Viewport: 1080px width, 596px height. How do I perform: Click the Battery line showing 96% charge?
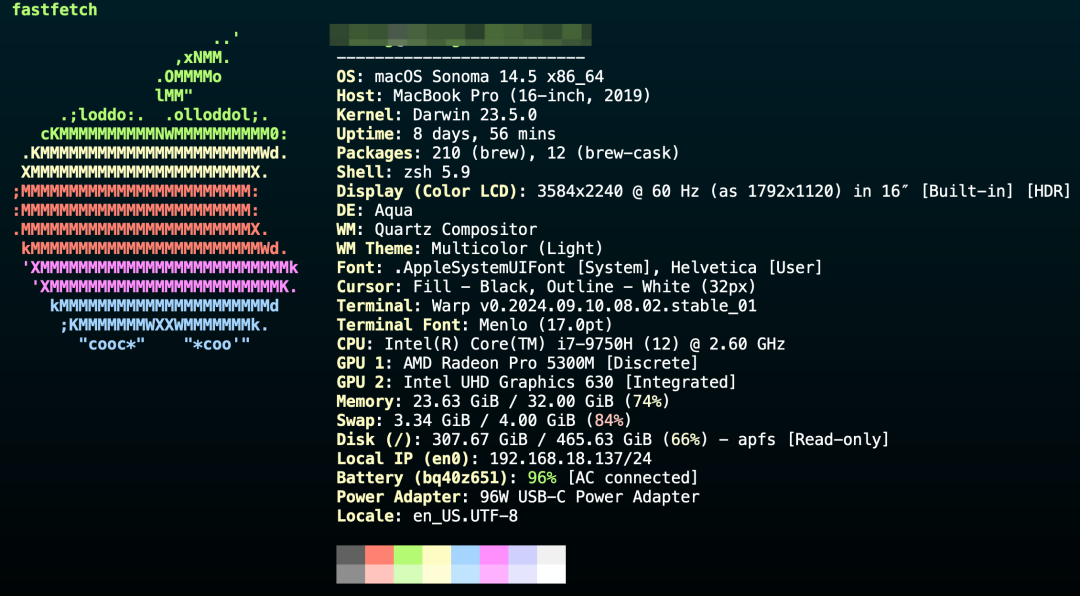[517, 478]
